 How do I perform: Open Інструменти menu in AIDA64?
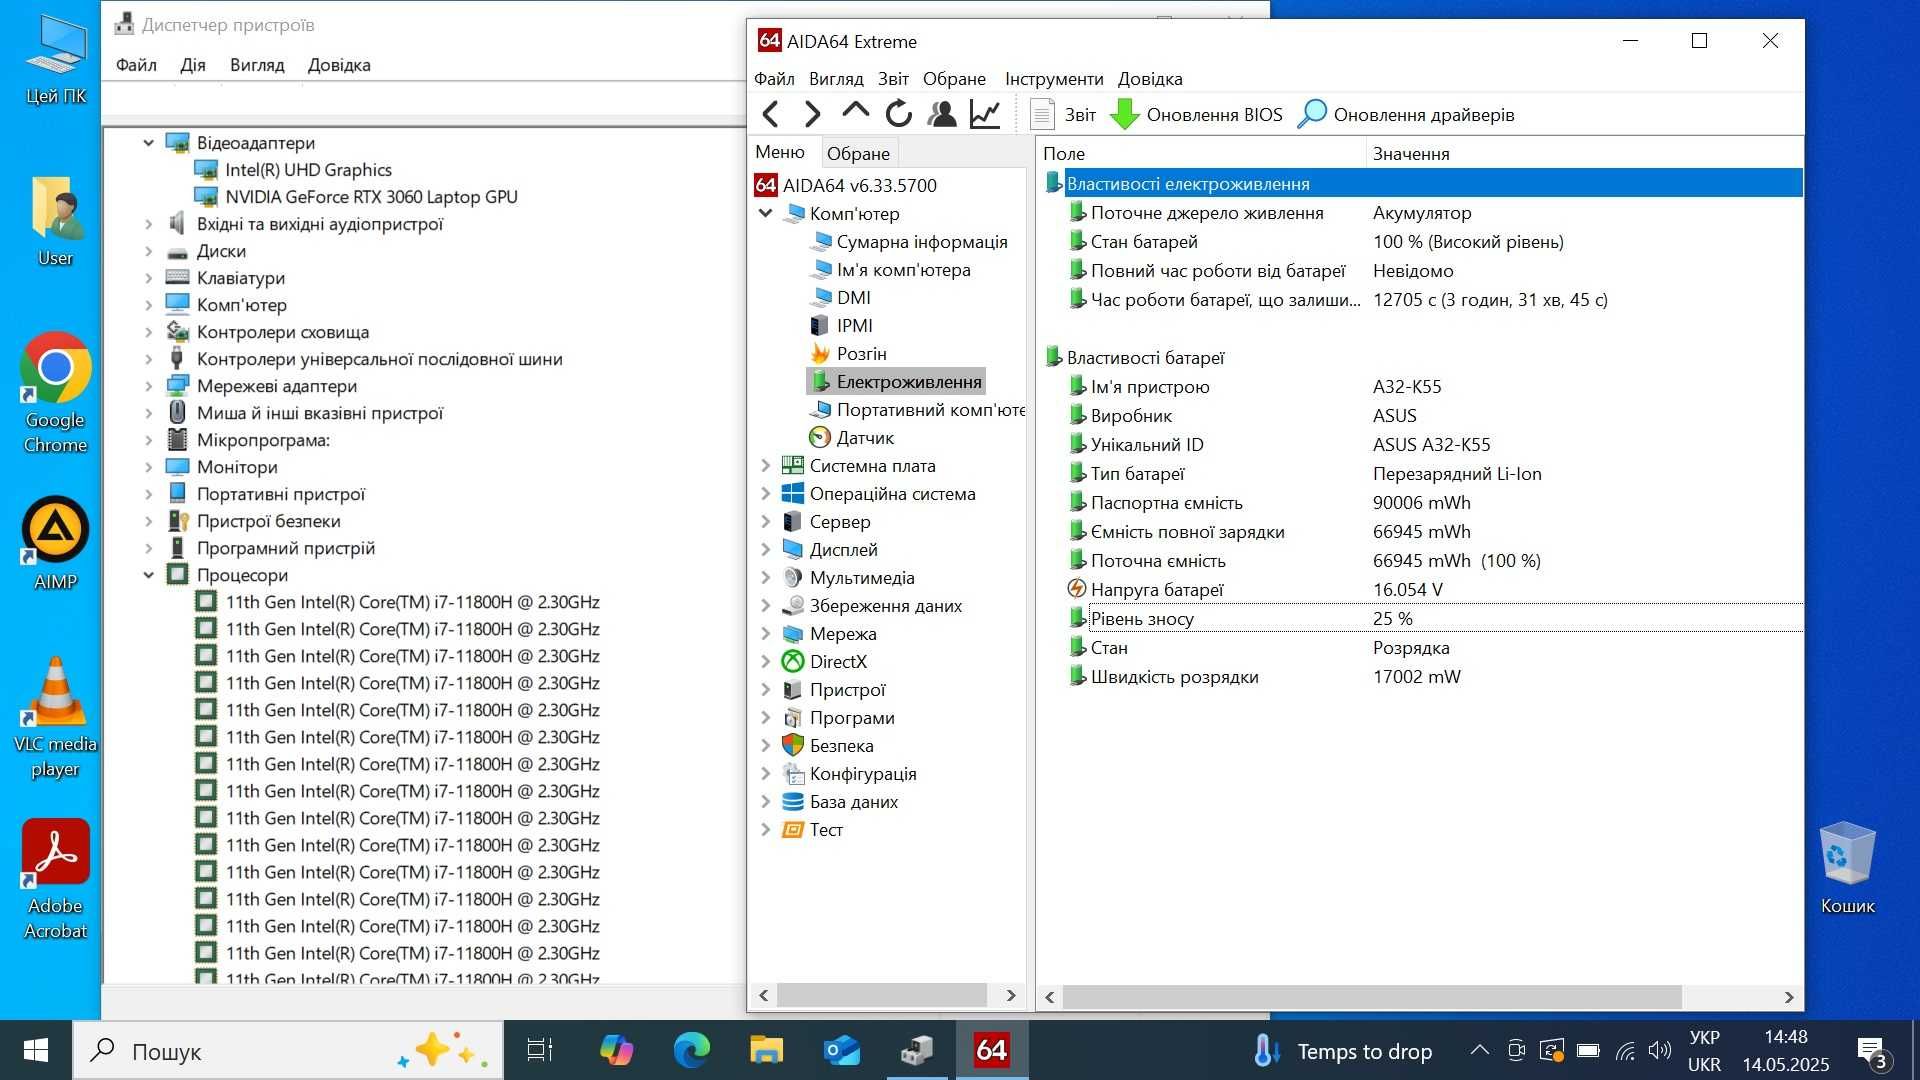click(x=1054, y=78)
